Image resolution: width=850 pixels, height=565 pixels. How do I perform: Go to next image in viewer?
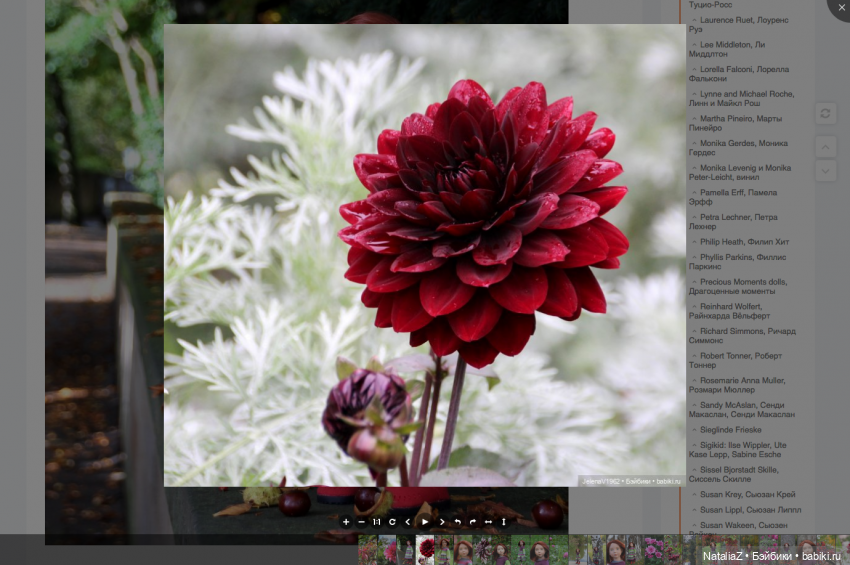[442, 522]
